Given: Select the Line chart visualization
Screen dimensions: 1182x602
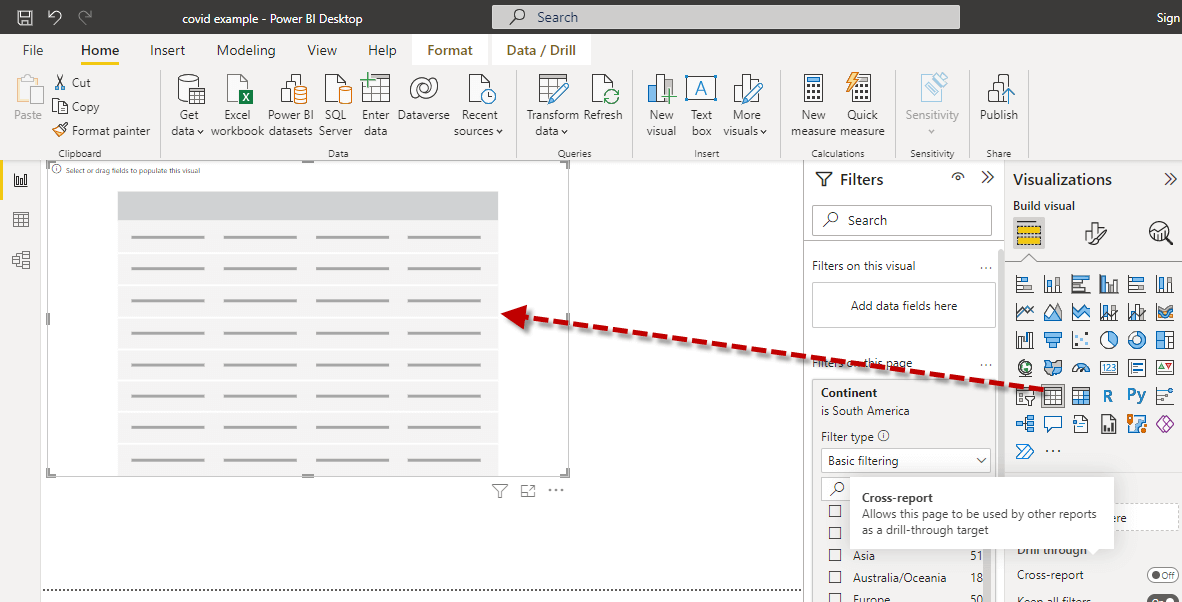Looking at the screenshot, I should (1025, 311).
